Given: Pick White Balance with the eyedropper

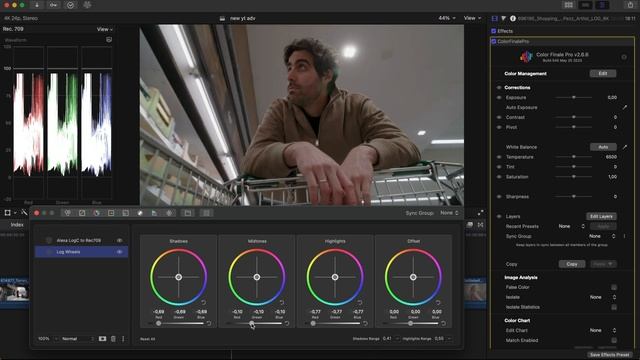Looking at the screenshot, I should (624, 147).
